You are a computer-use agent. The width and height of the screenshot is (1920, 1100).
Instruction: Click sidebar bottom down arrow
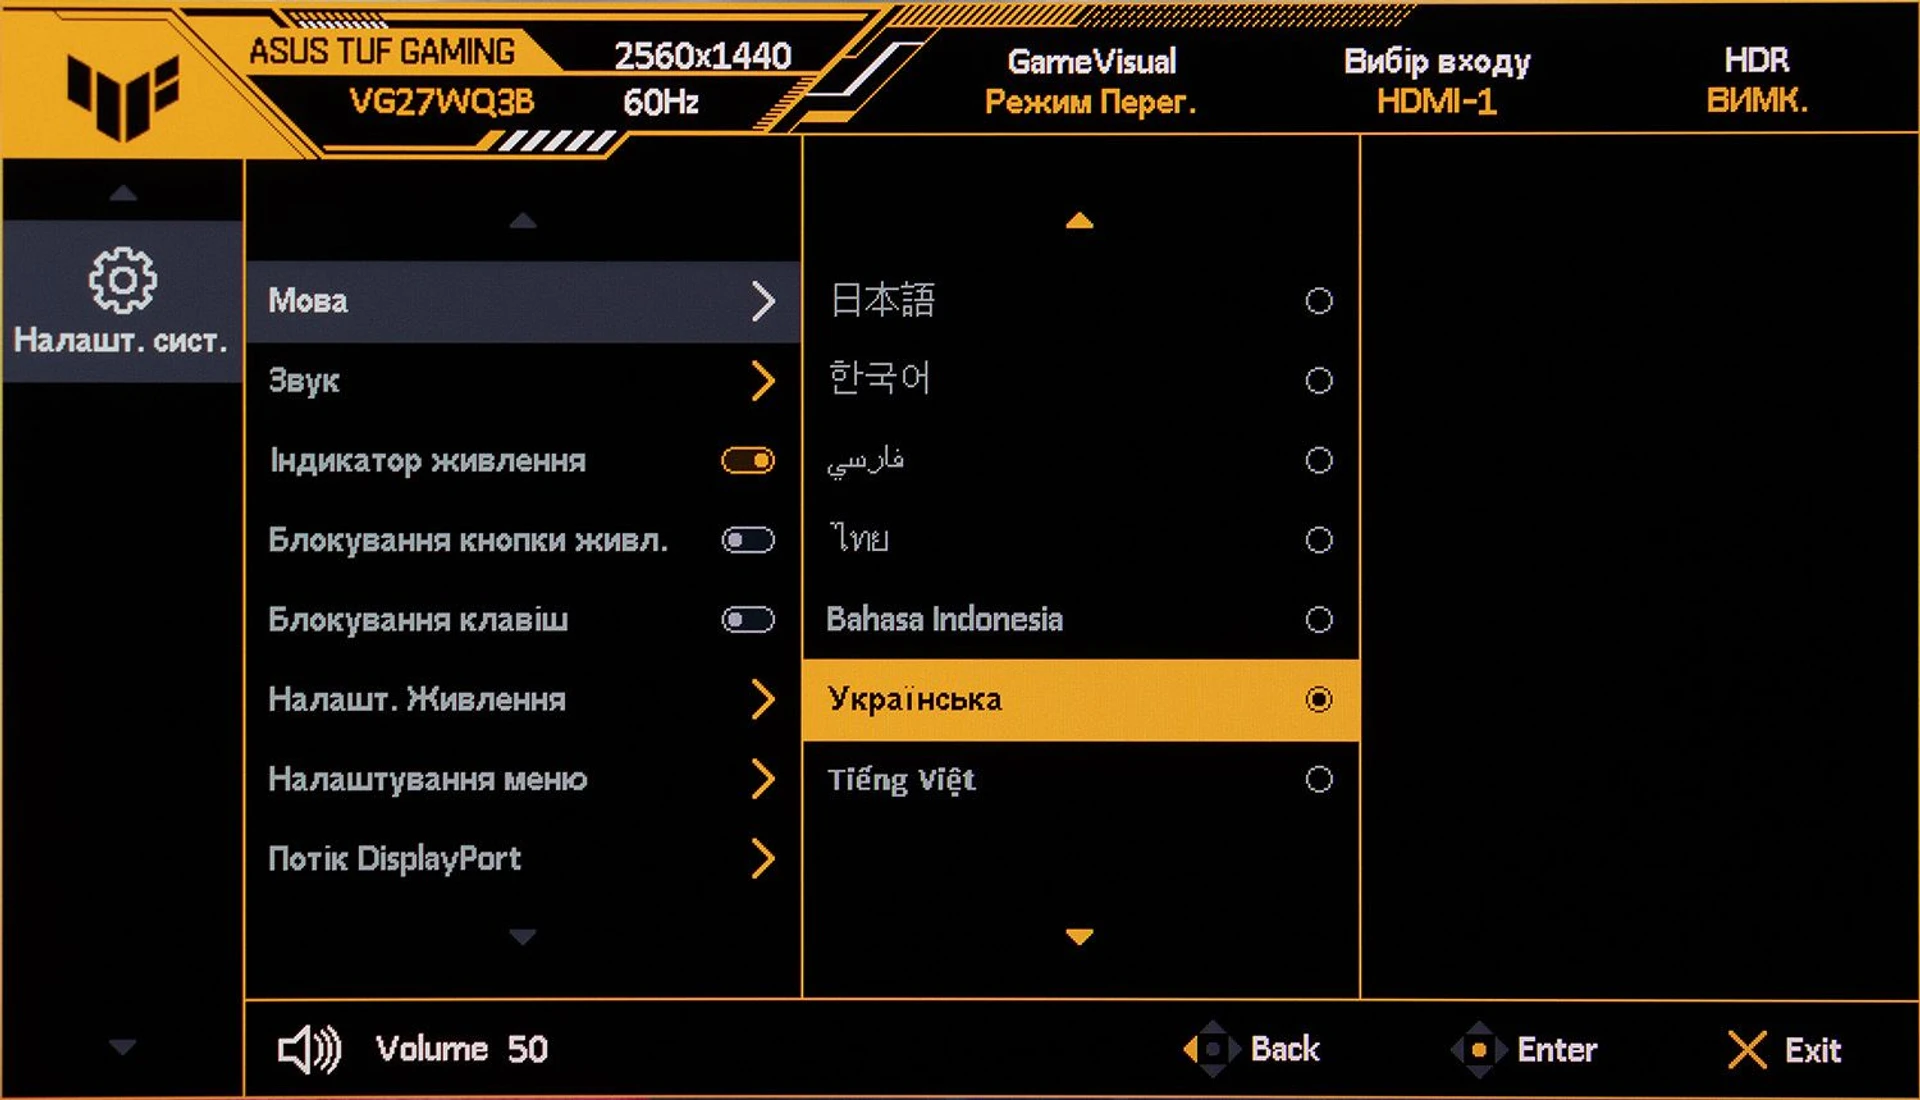coord(122,1047)
